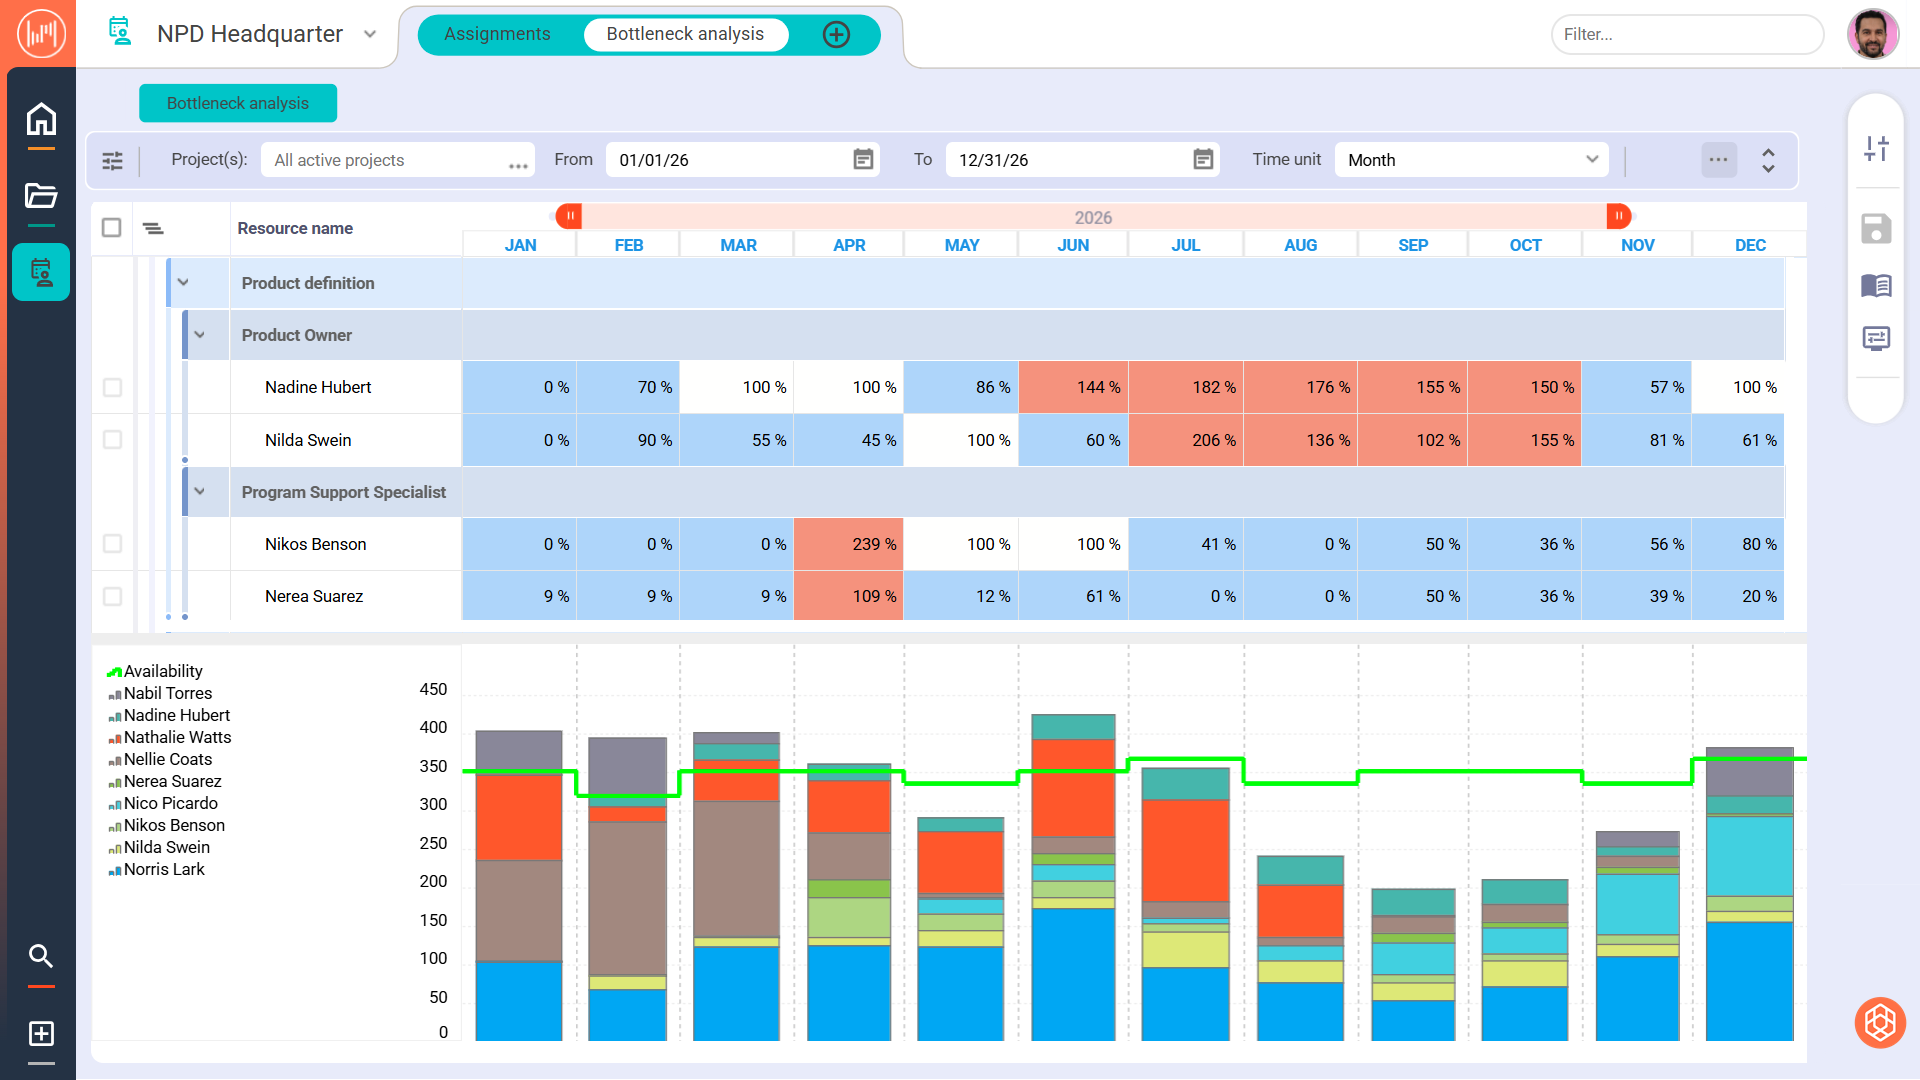Toggle Nellie Coats legend series
This screenshot has width=1920, height=1080.
(x=160, y=760)
